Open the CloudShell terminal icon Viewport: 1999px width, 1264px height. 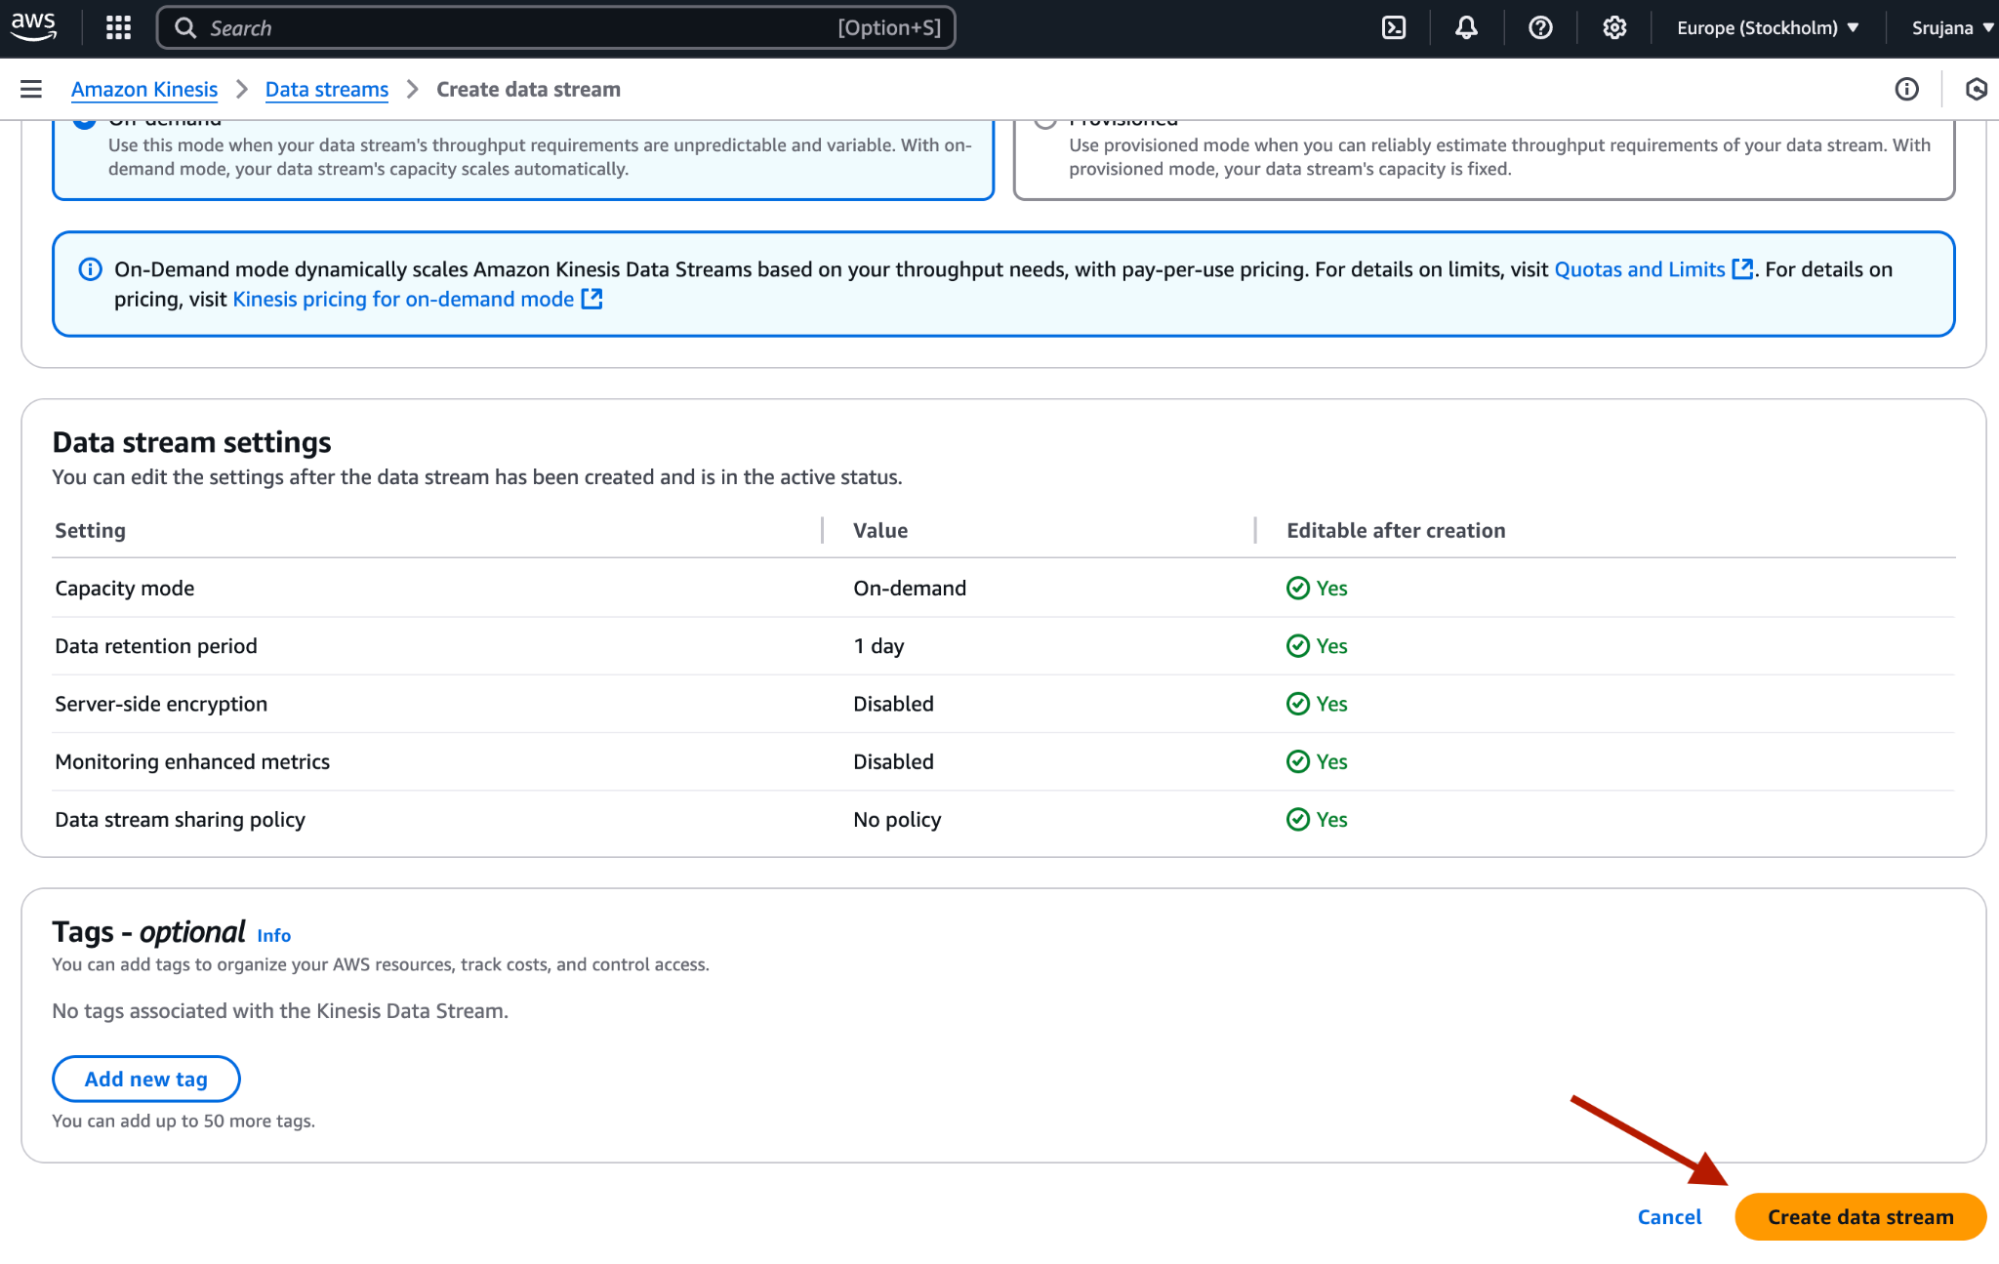point(1393,28)
